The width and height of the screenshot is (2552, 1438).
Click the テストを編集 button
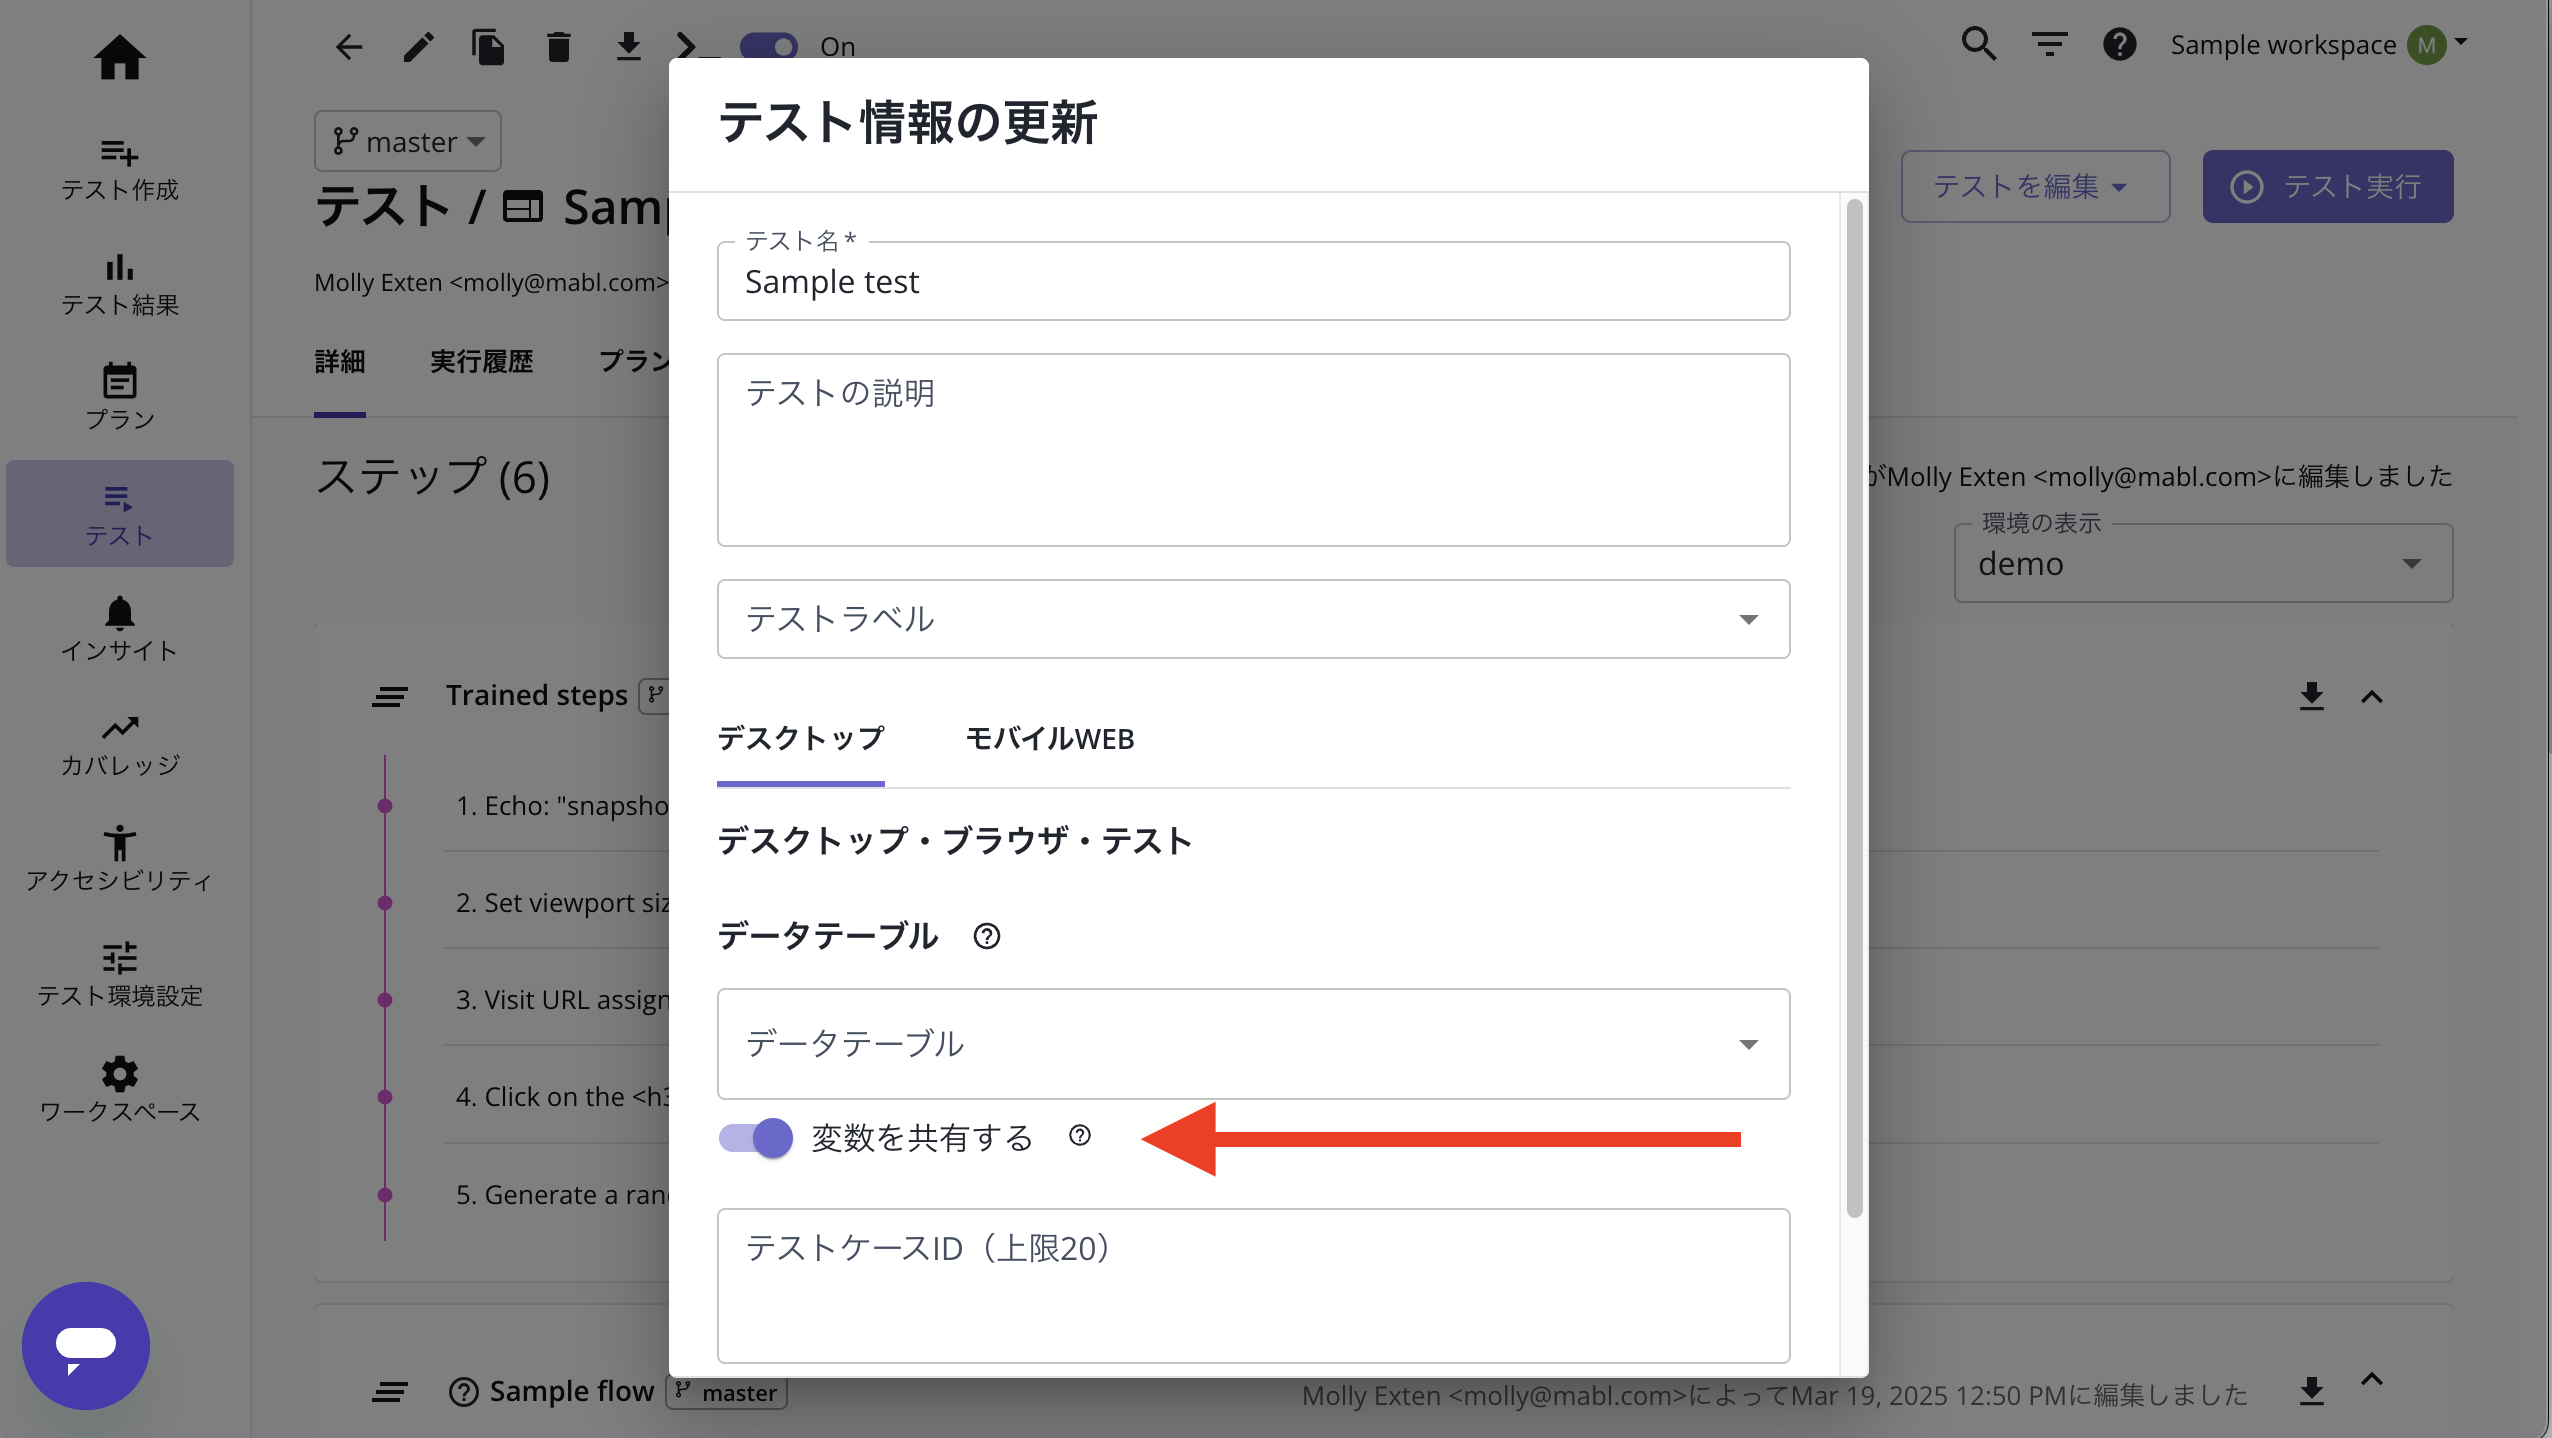tap(2034, 186)
